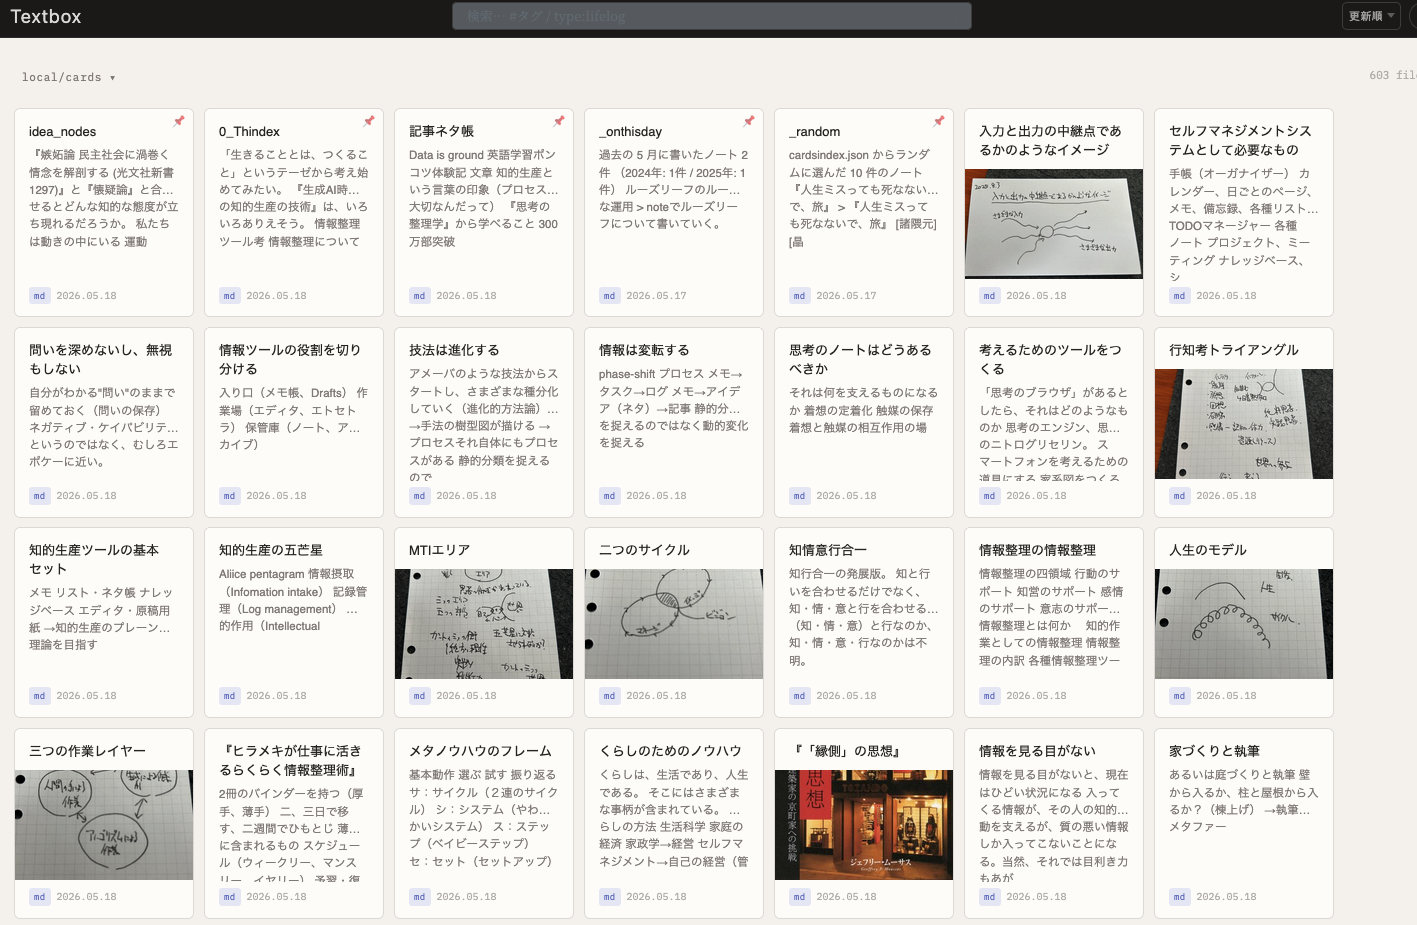Screen dimensions: 1417x925
Task: Open 問いを深めないし、無視もしない card title
Action: (100, 359)
